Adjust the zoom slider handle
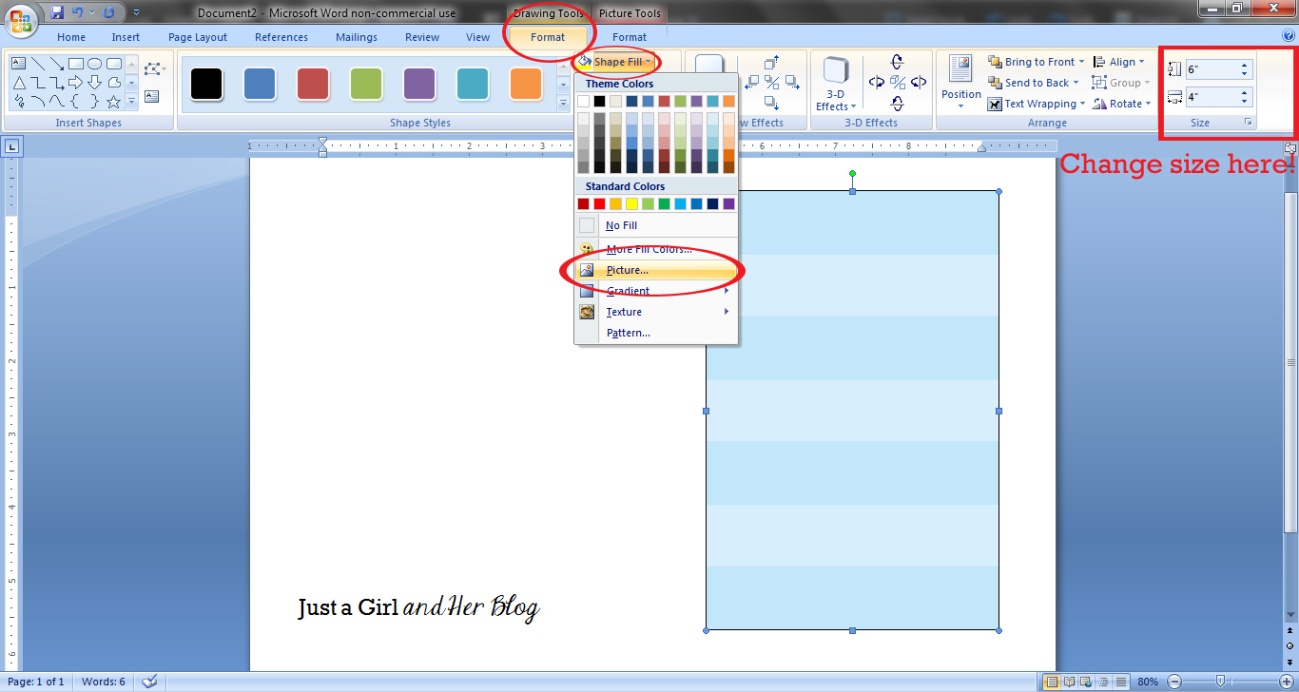 [x=1219, y=682]
